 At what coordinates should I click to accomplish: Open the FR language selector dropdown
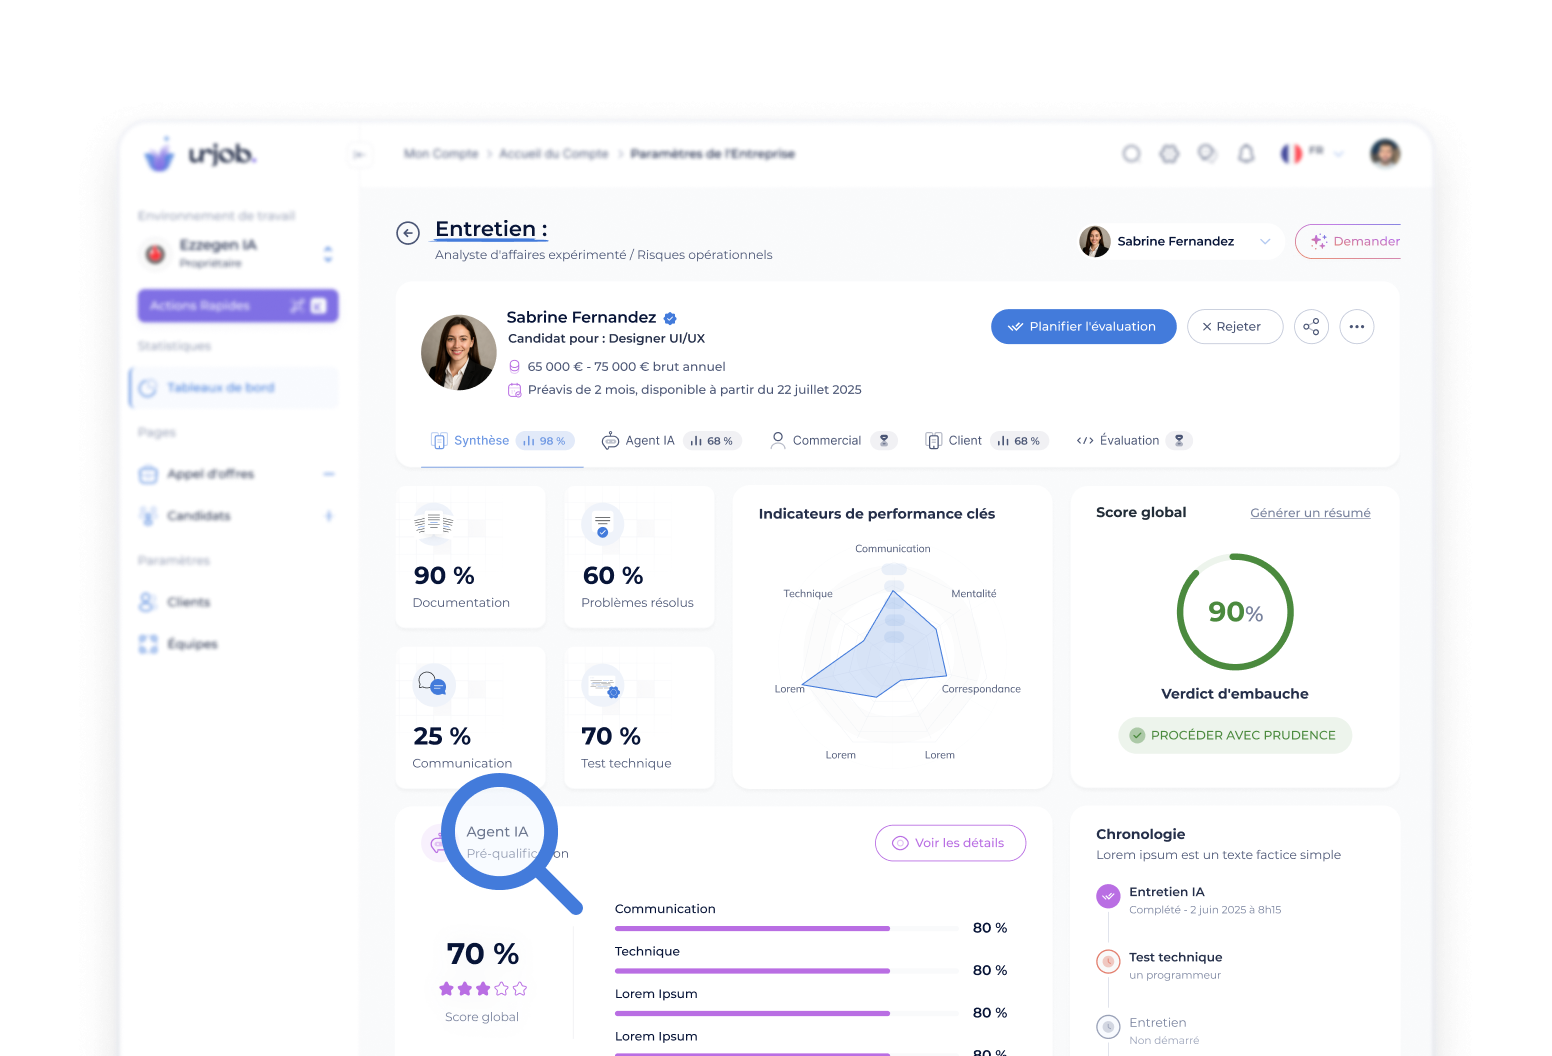1311,153
